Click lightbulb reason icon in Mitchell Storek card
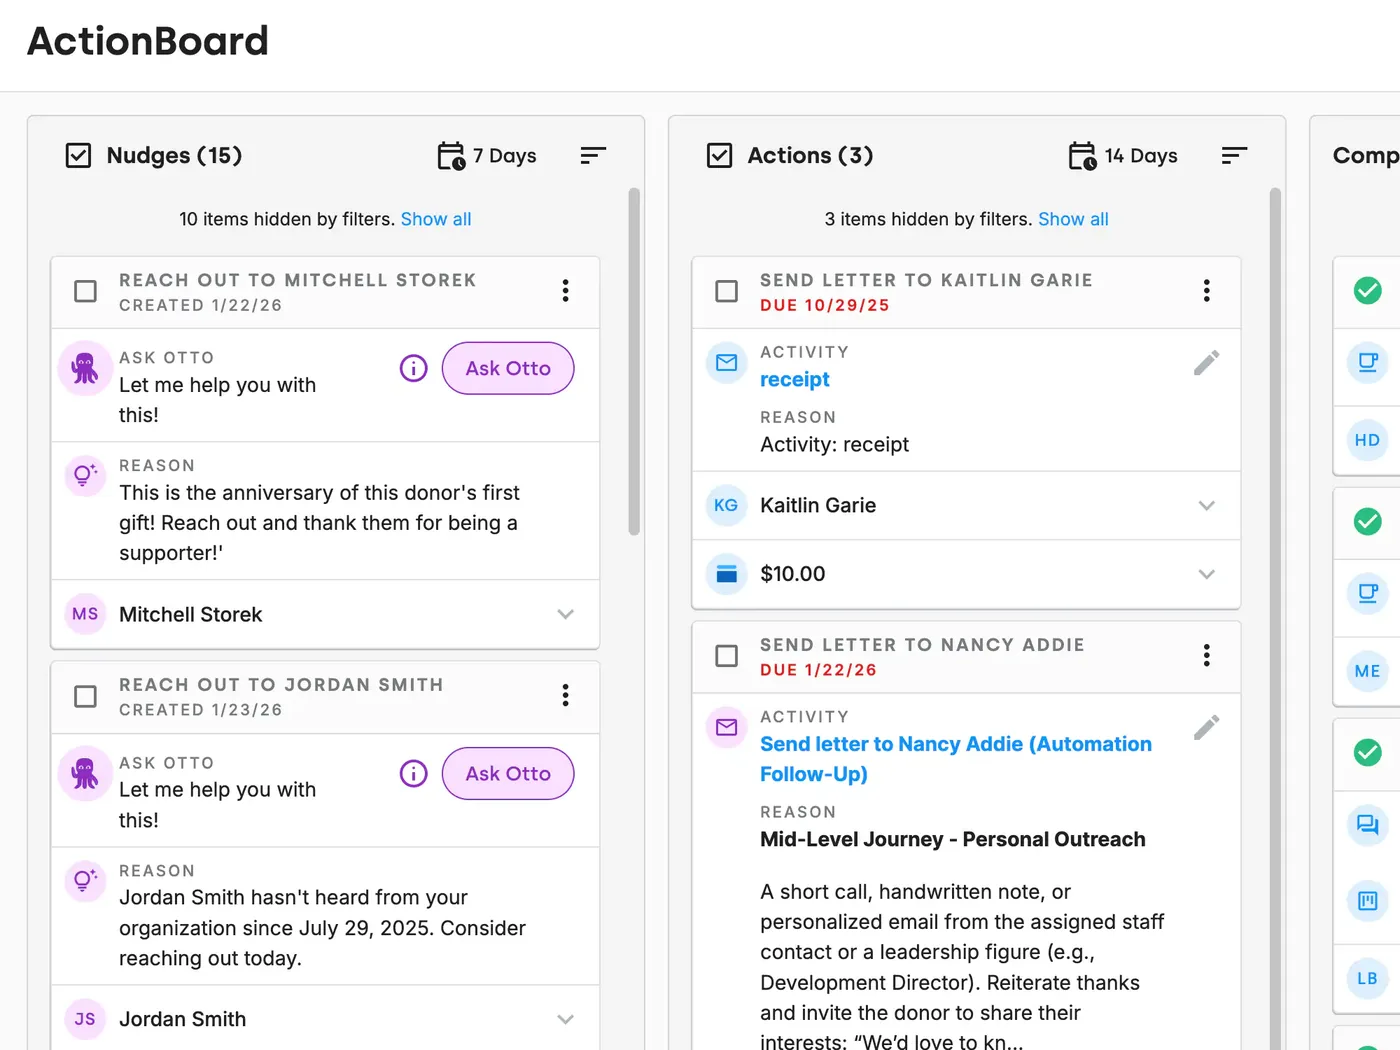 (x=85, y=475)
